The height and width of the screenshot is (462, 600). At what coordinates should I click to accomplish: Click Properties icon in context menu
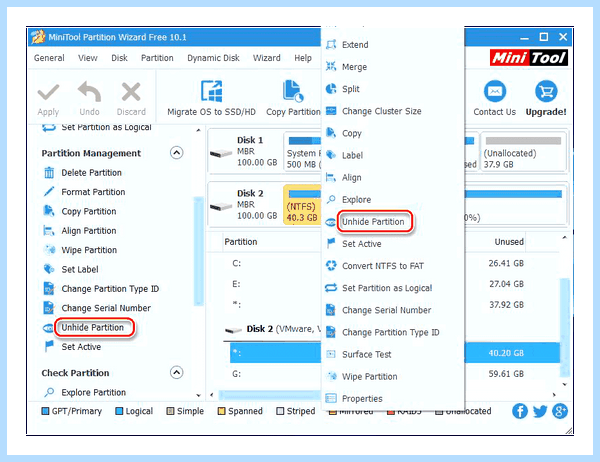click(x=331, y=398)
